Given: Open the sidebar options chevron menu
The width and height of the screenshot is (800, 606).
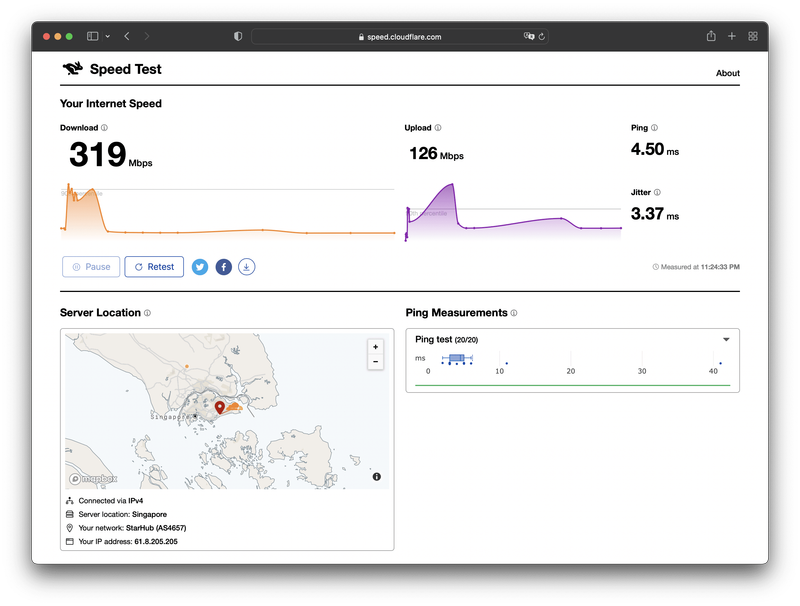Looking at the screenshot, I should click(x=107, y=36).
